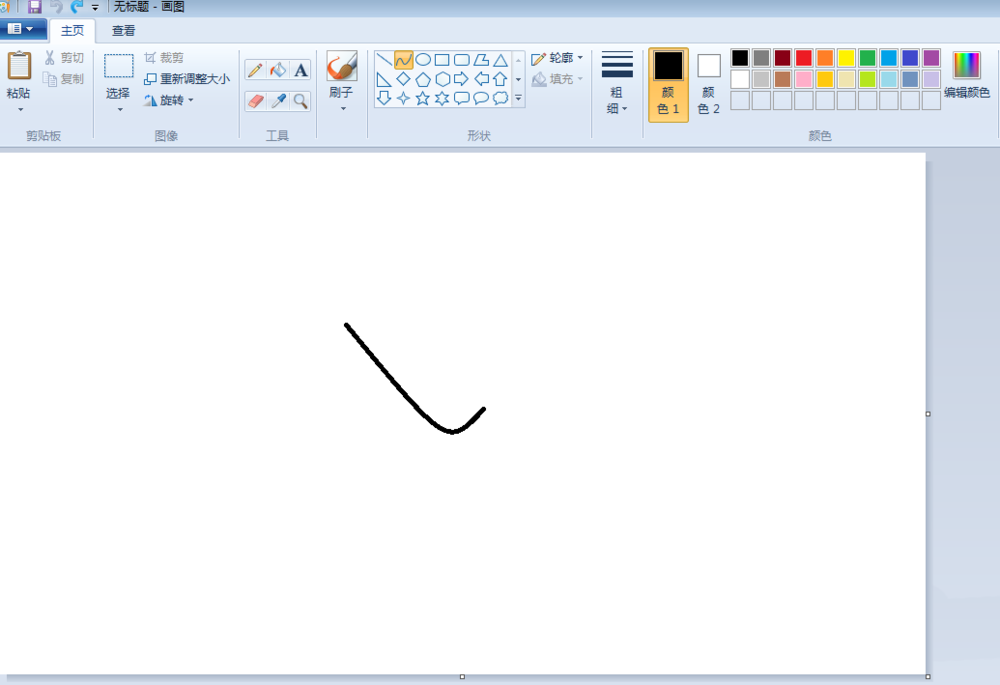Open the 填充 fill dropdown
This screenshot has width=1000, height=685.
click(557, 79)
